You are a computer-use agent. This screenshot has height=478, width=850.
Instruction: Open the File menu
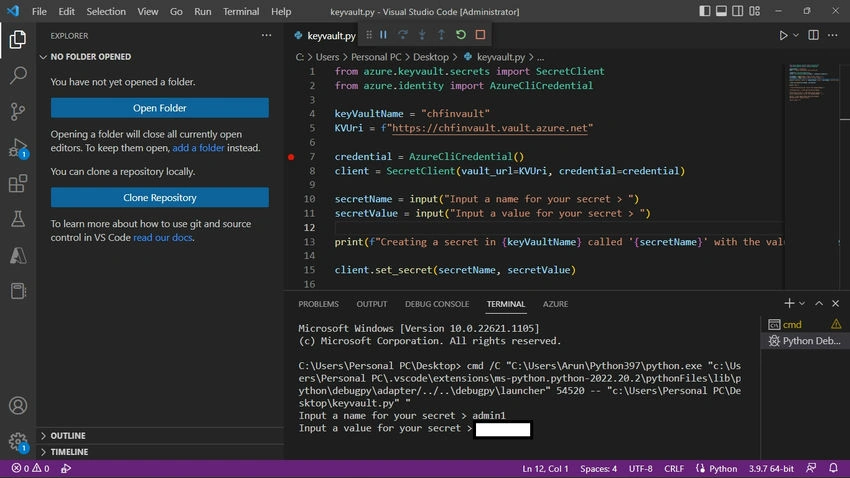39,11
